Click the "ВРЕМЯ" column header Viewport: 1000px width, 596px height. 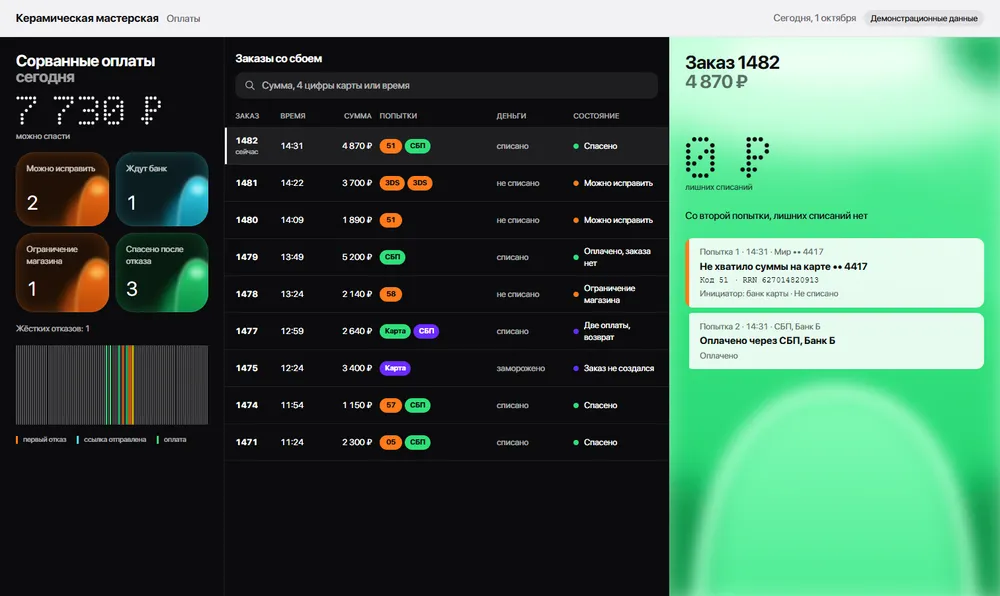293,116
